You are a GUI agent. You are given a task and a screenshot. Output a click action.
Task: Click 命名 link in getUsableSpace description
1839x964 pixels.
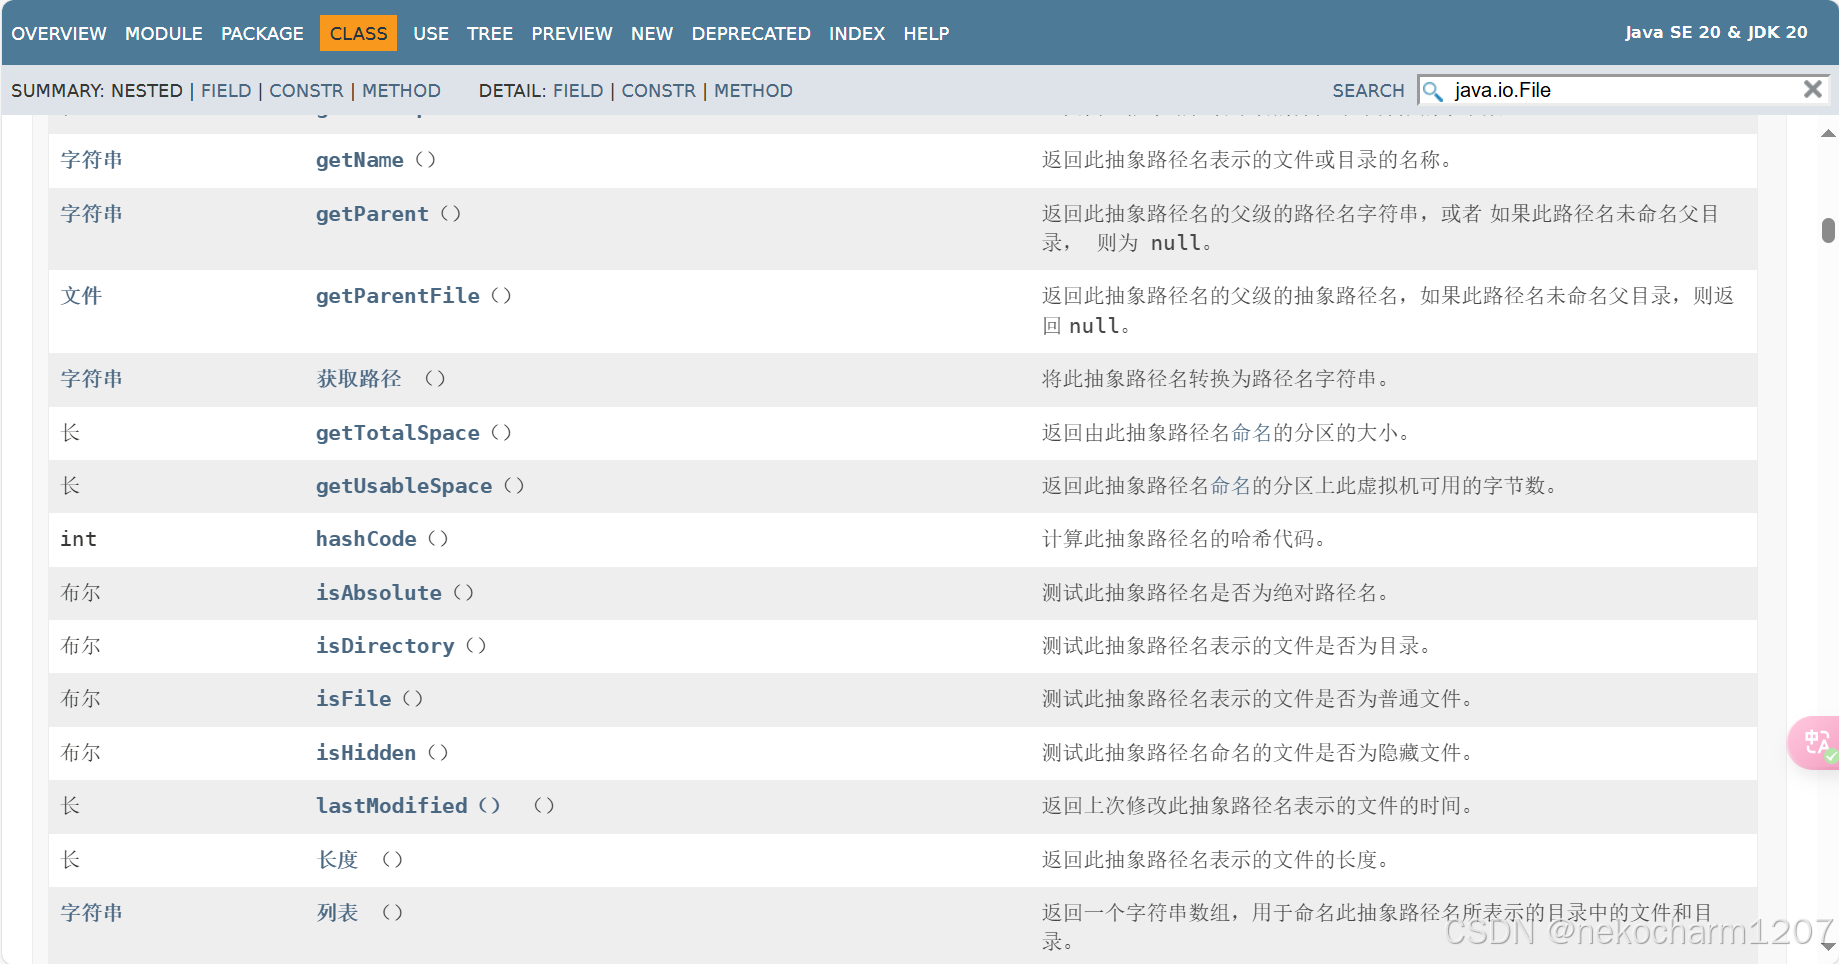click(1230, 486)
